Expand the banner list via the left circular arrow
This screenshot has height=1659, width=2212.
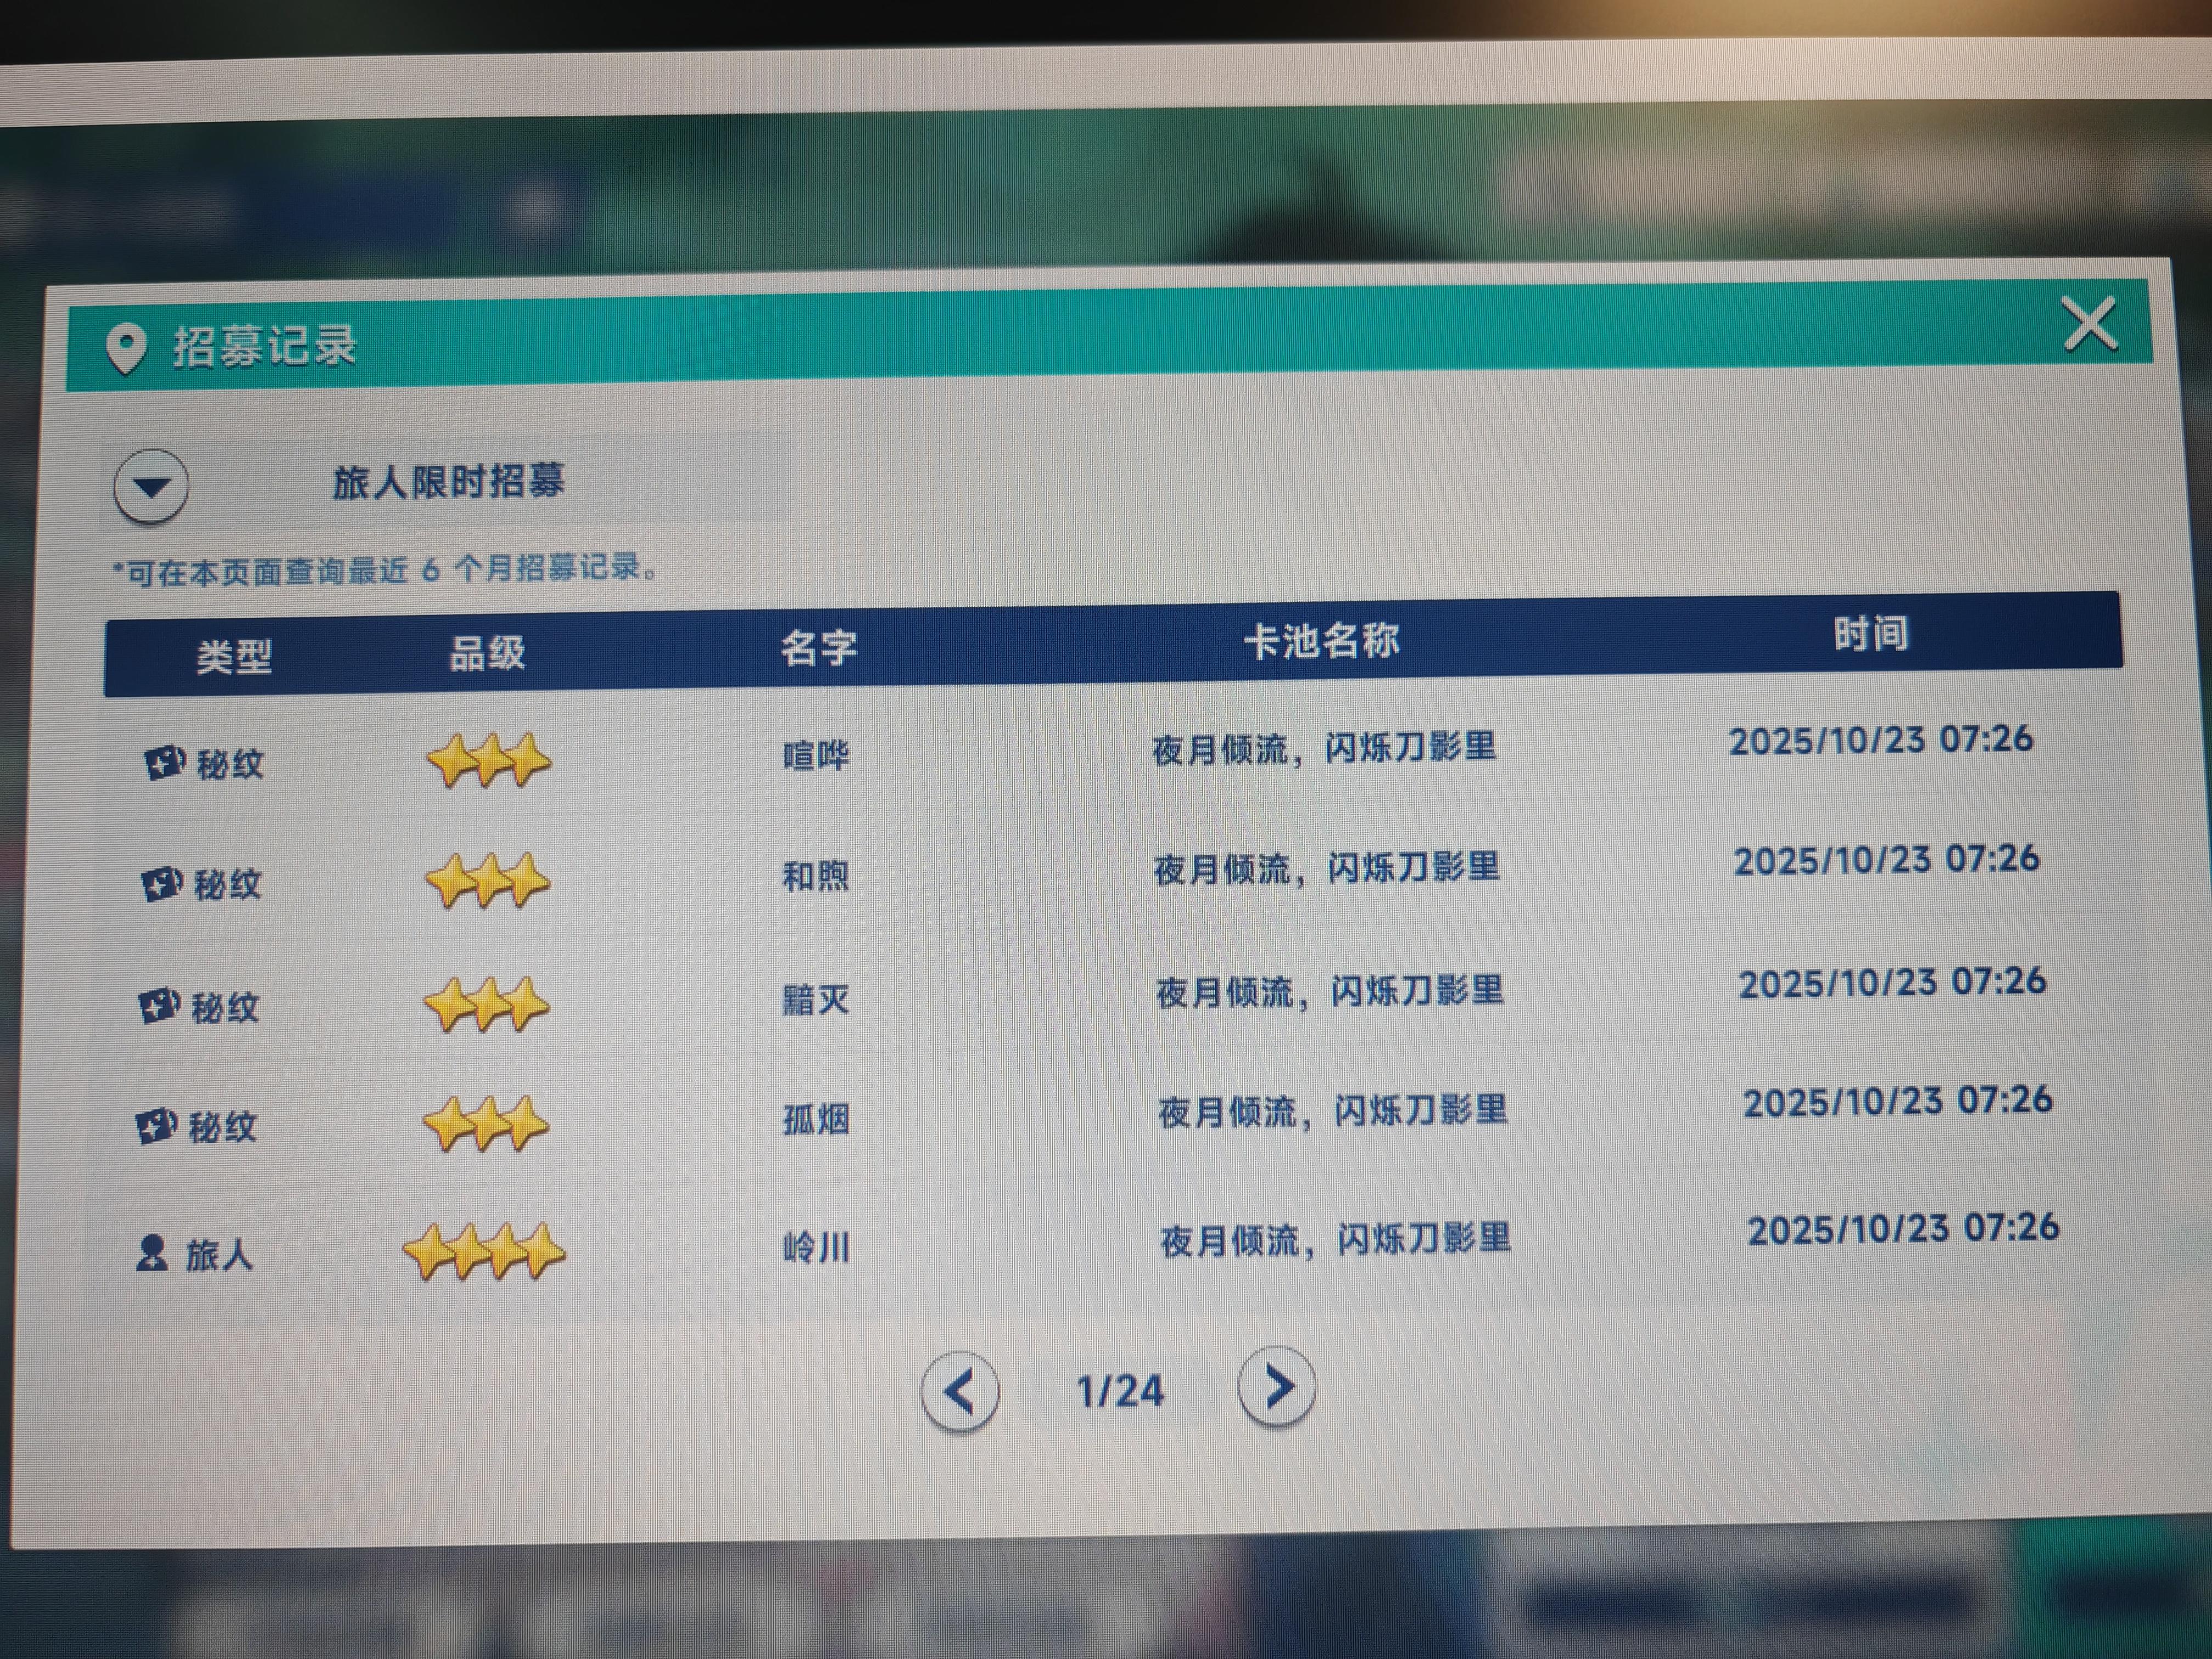coord(150,487)
